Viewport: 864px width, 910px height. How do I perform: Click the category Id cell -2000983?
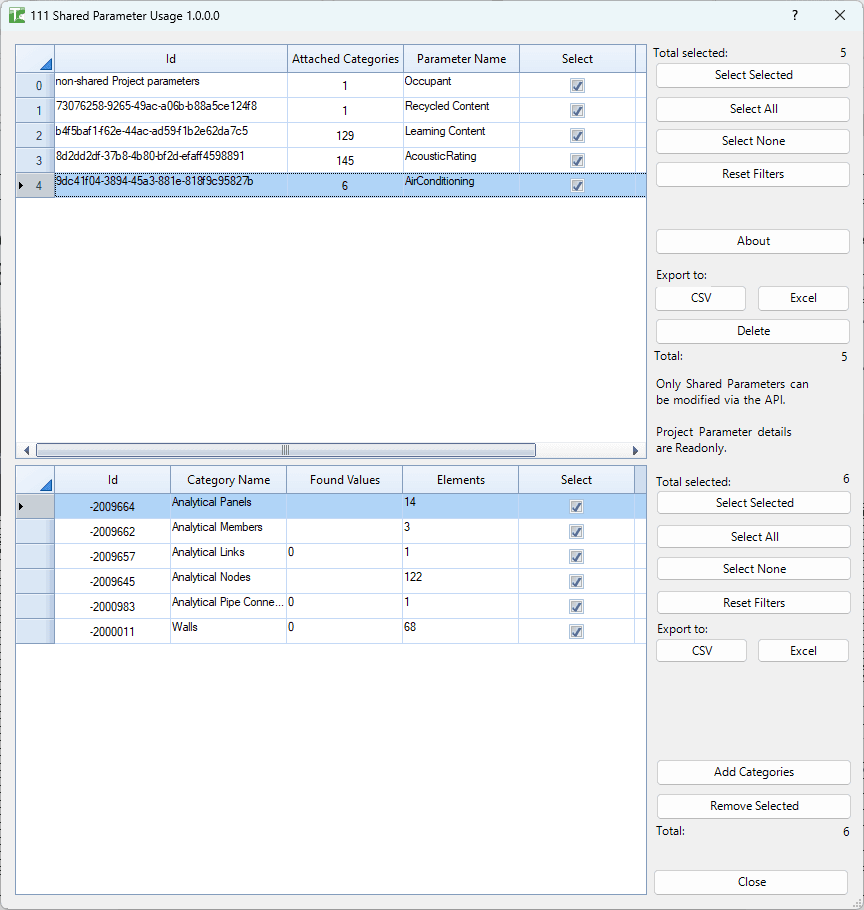coord(113,606)
